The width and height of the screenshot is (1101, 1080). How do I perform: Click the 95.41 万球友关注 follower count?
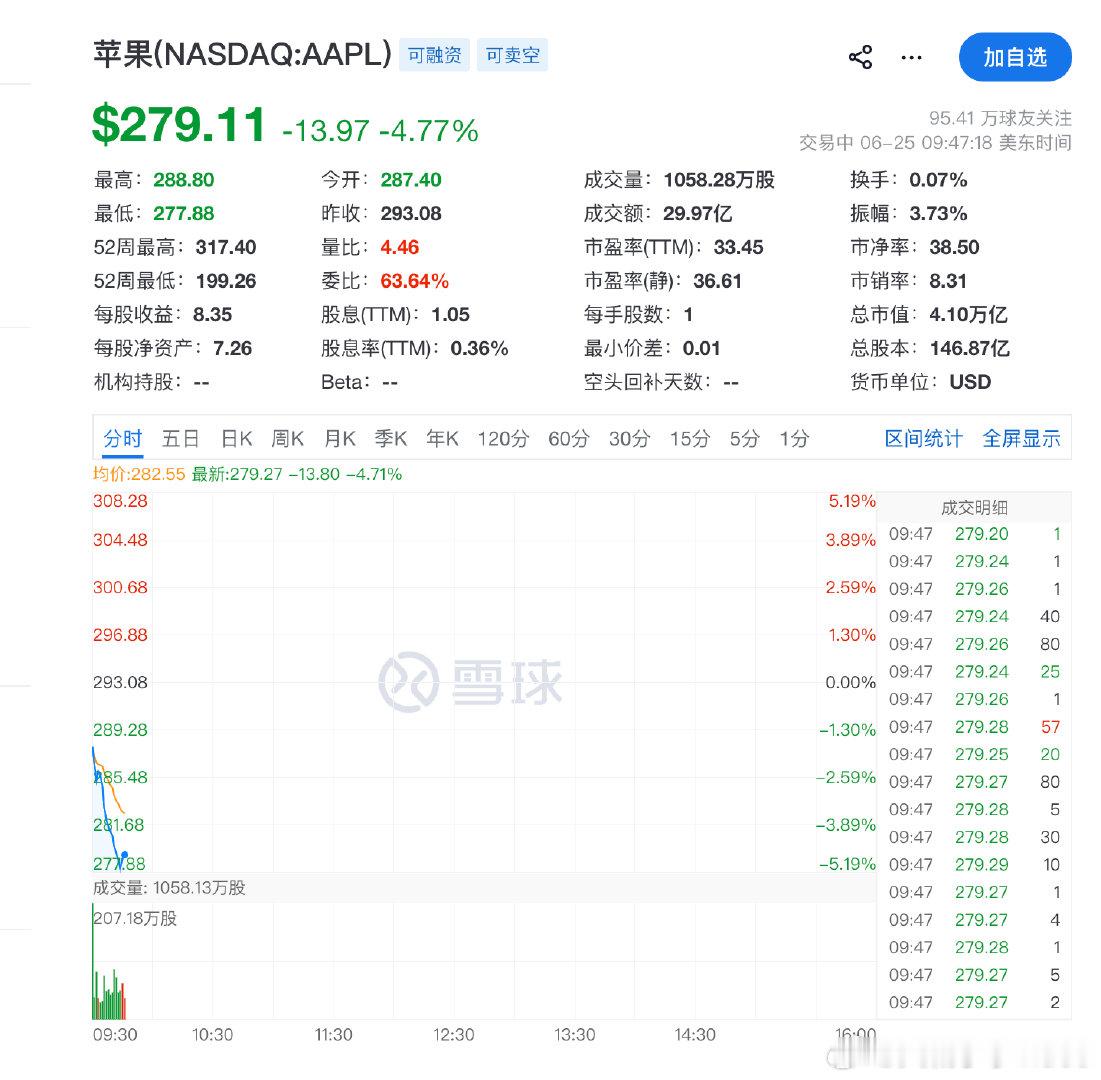[1001, 117]
